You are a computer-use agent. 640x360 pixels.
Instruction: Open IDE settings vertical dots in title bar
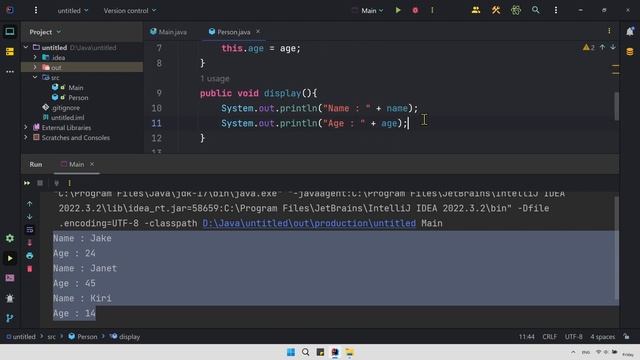[x=556, y=10]
